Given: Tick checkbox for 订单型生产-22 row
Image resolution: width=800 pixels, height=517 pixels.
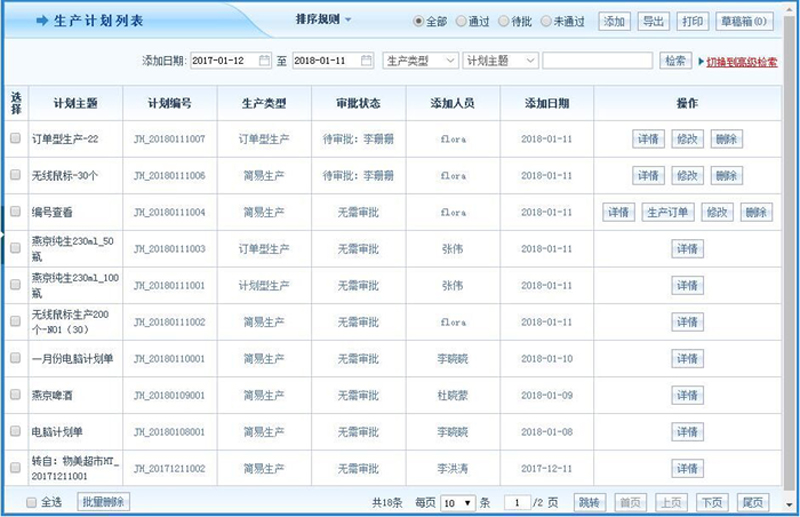Looking at the screenshot, I should tap(15, 138).
